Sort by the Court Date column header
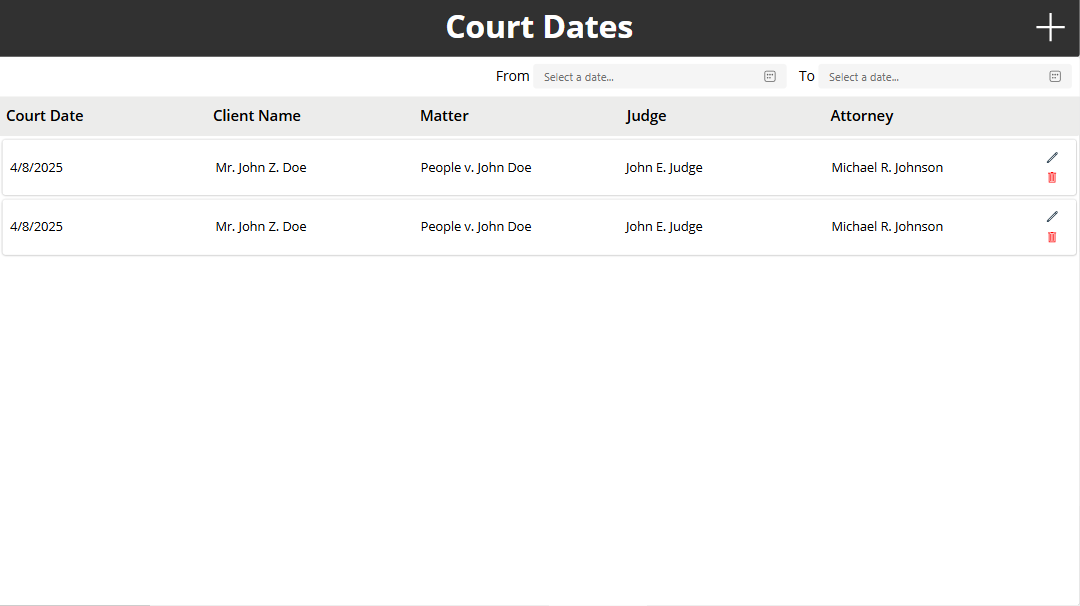This screenshot has height=606, width=1080. 45,116
